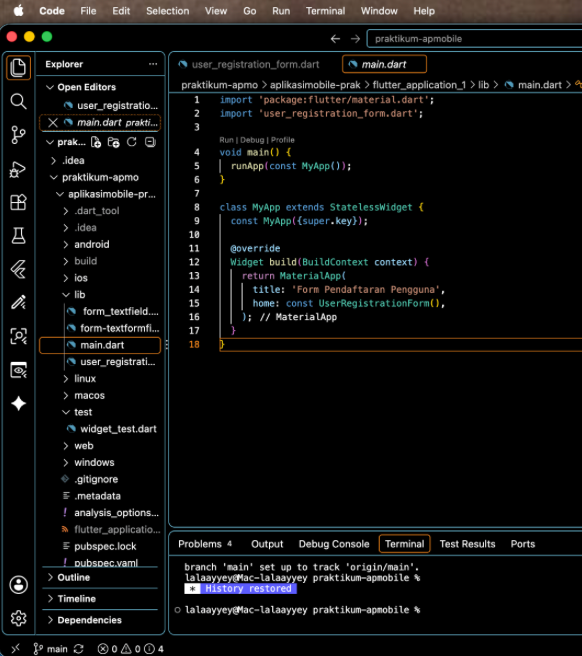
Task: Close main.dart in Open Editors
Action: pos(53,123)
